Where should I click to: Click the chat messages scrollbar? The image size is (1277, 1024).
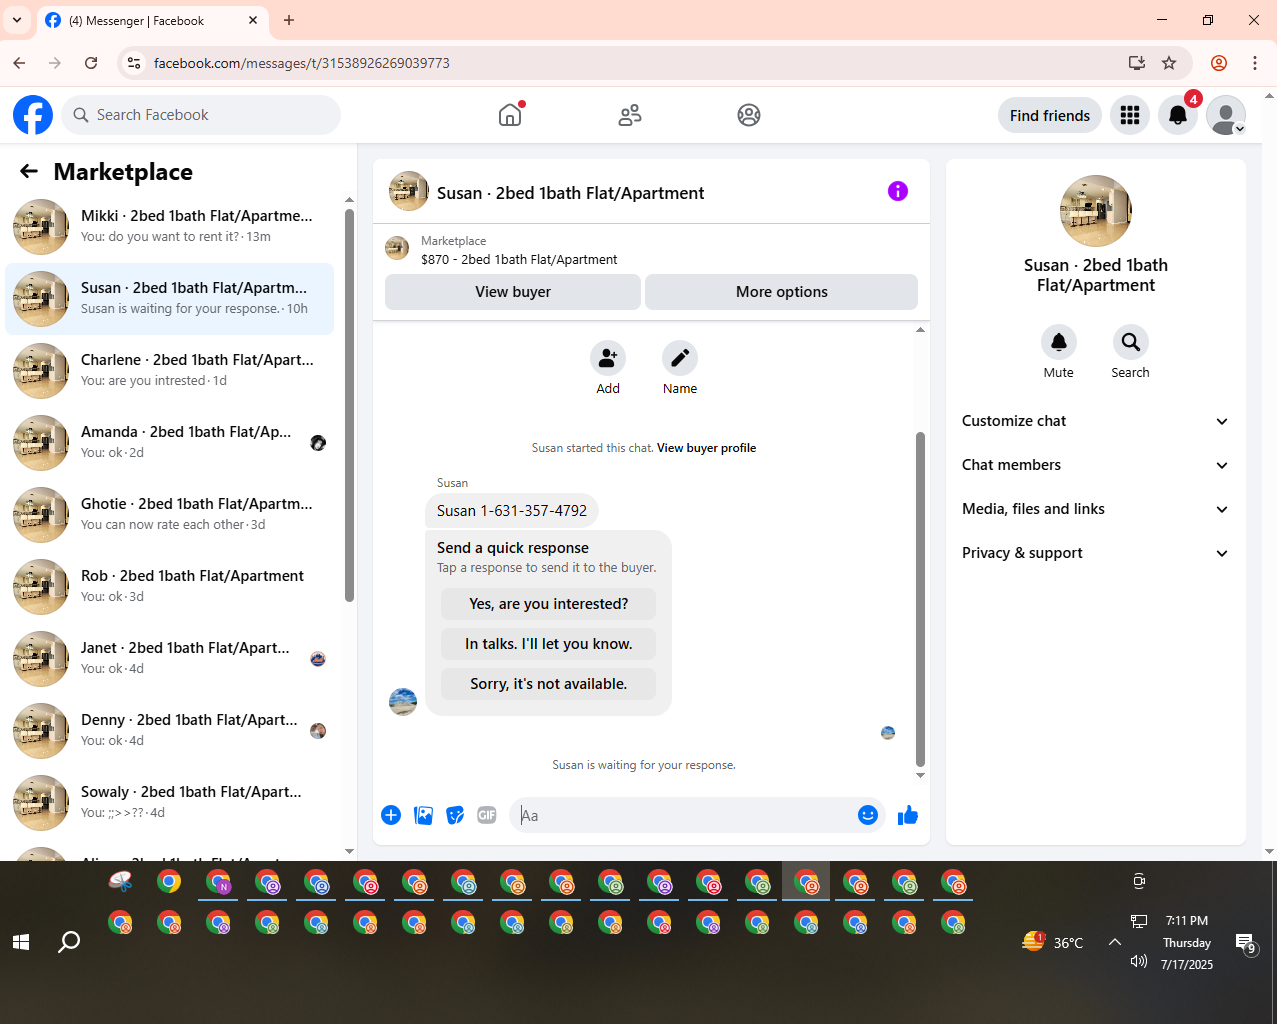pos(920,600)
